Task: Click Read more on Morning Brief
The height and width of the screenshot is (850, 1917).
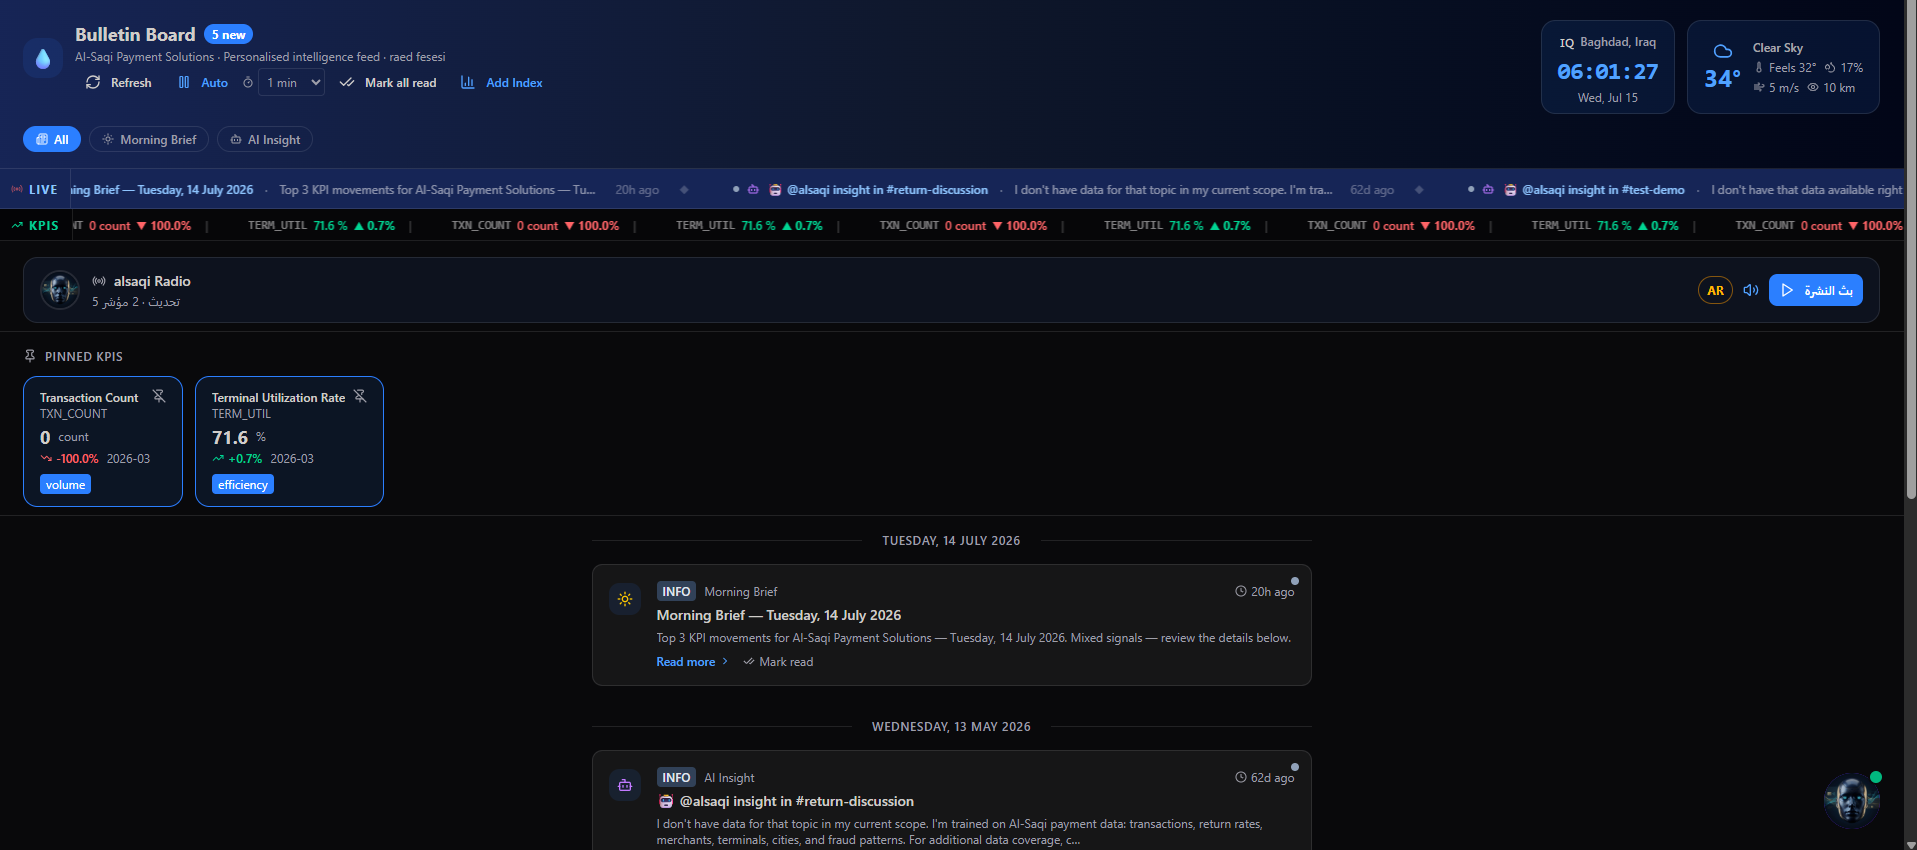Action: coord(685,662)
